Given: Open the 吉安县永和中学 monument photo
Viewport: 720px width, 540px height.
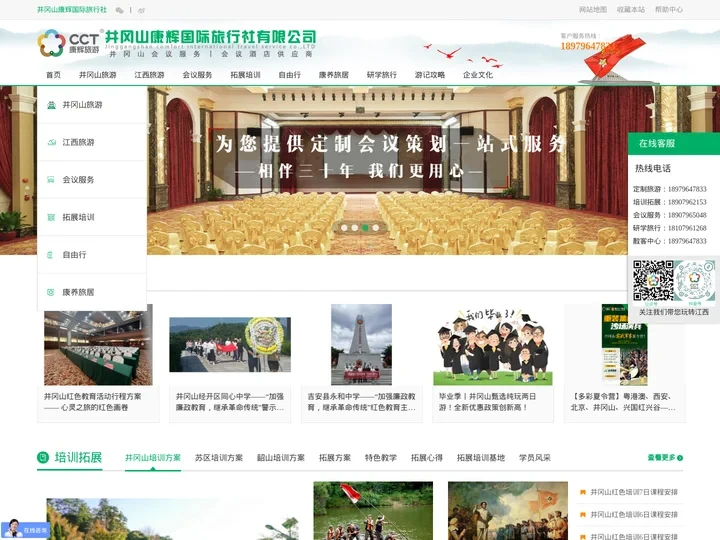Looking at the screenshot, I should [x=361, y=344].
